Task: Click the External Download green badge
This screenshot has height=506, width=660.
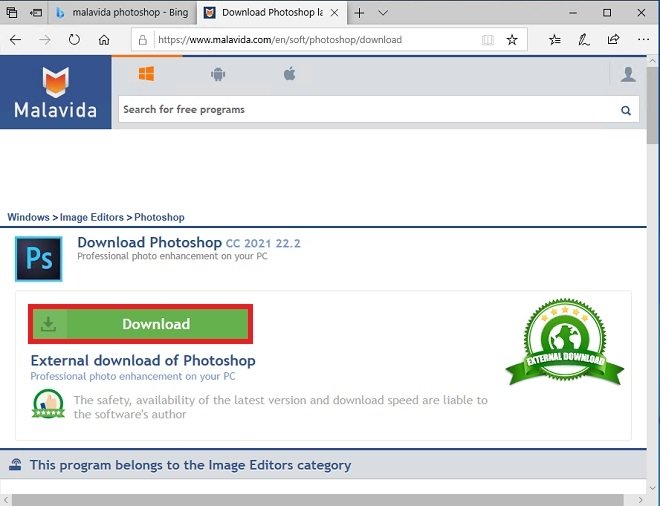Action: tap(564, 342)
